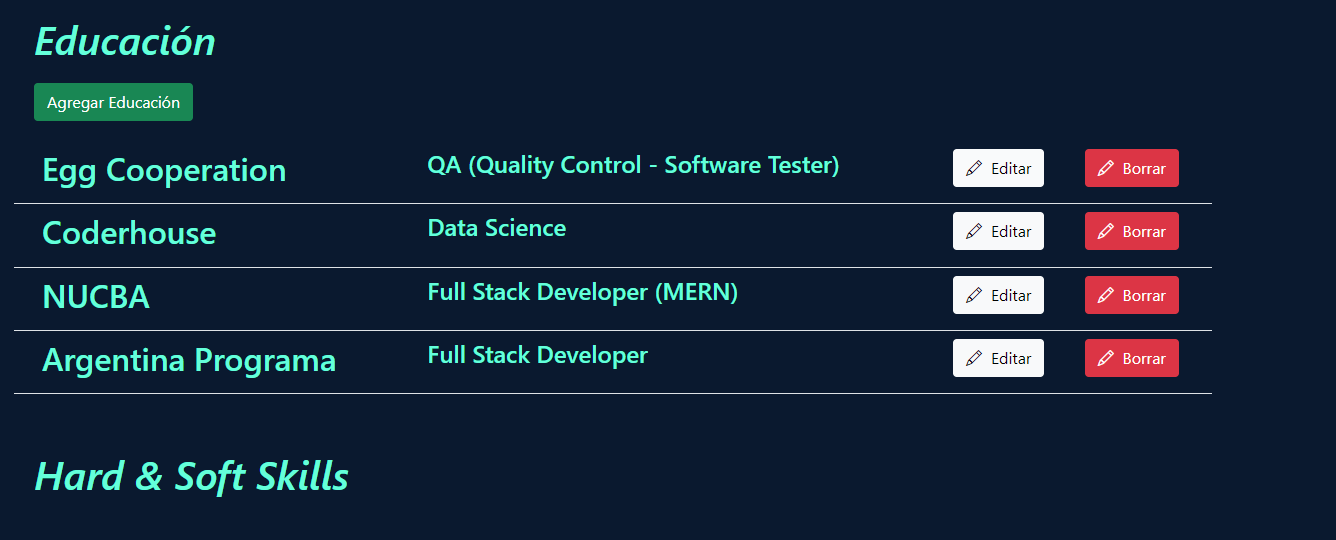Viewport: 1336px width, 540px height.
Task: Edit the Egg Cooperation education entry
Action: 998,168
